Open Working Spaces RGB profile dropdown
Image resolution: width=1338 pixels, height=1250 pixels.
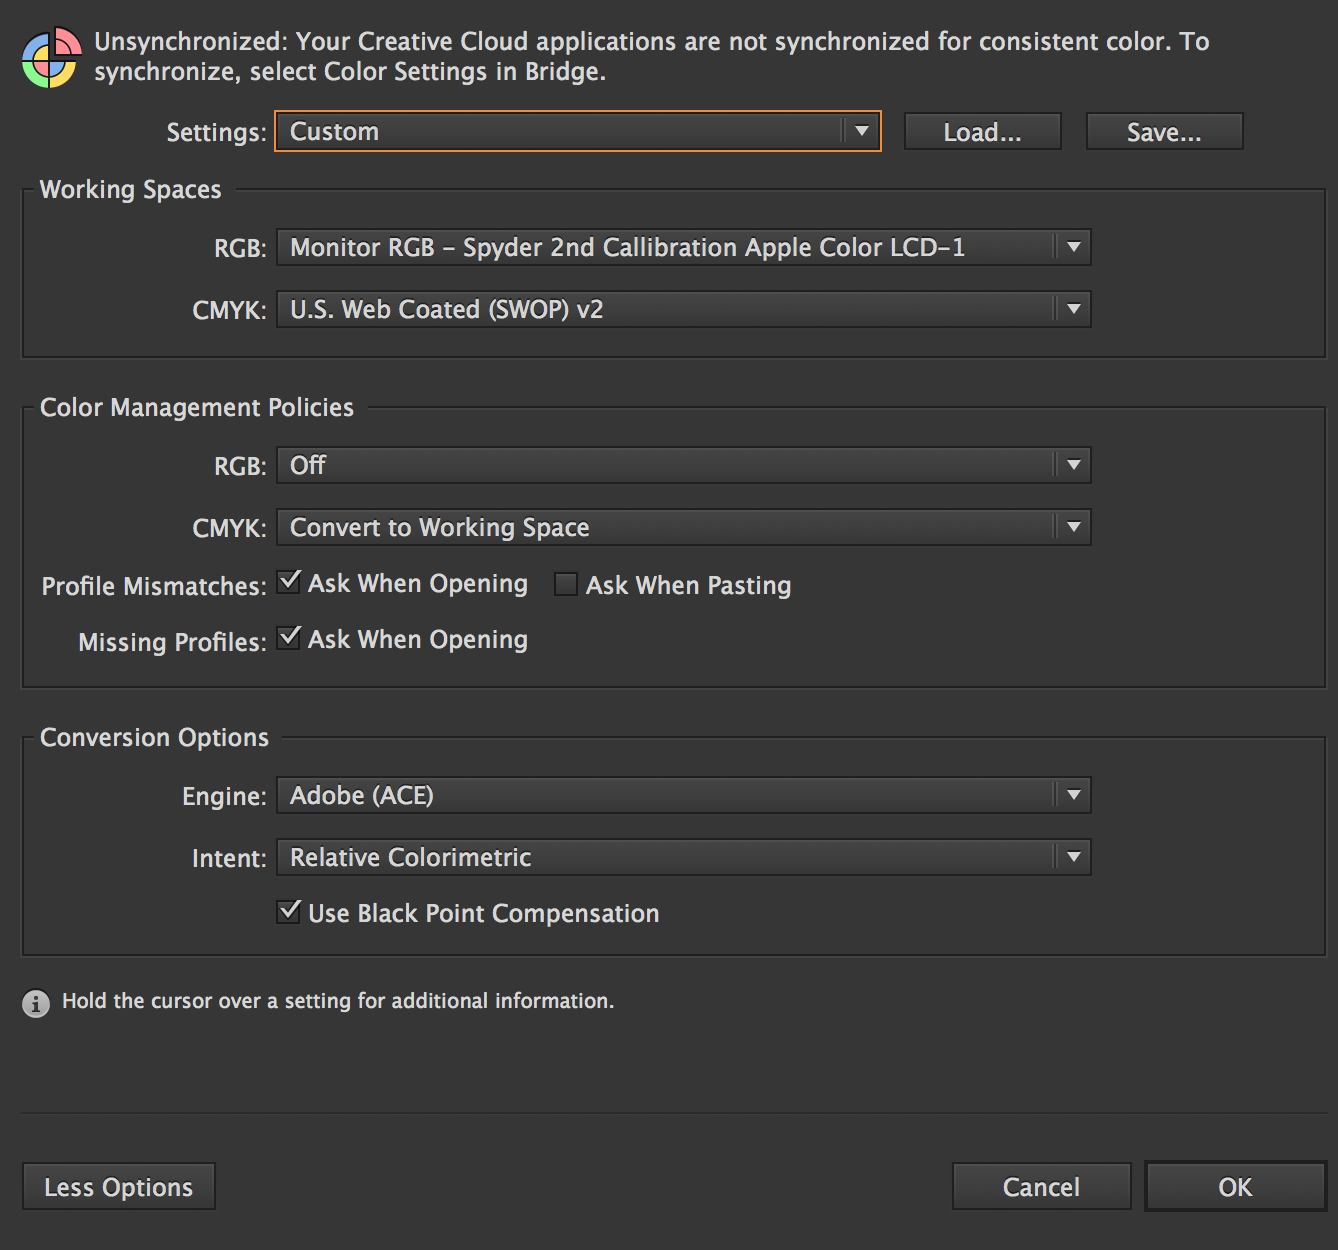pos(683,247)
